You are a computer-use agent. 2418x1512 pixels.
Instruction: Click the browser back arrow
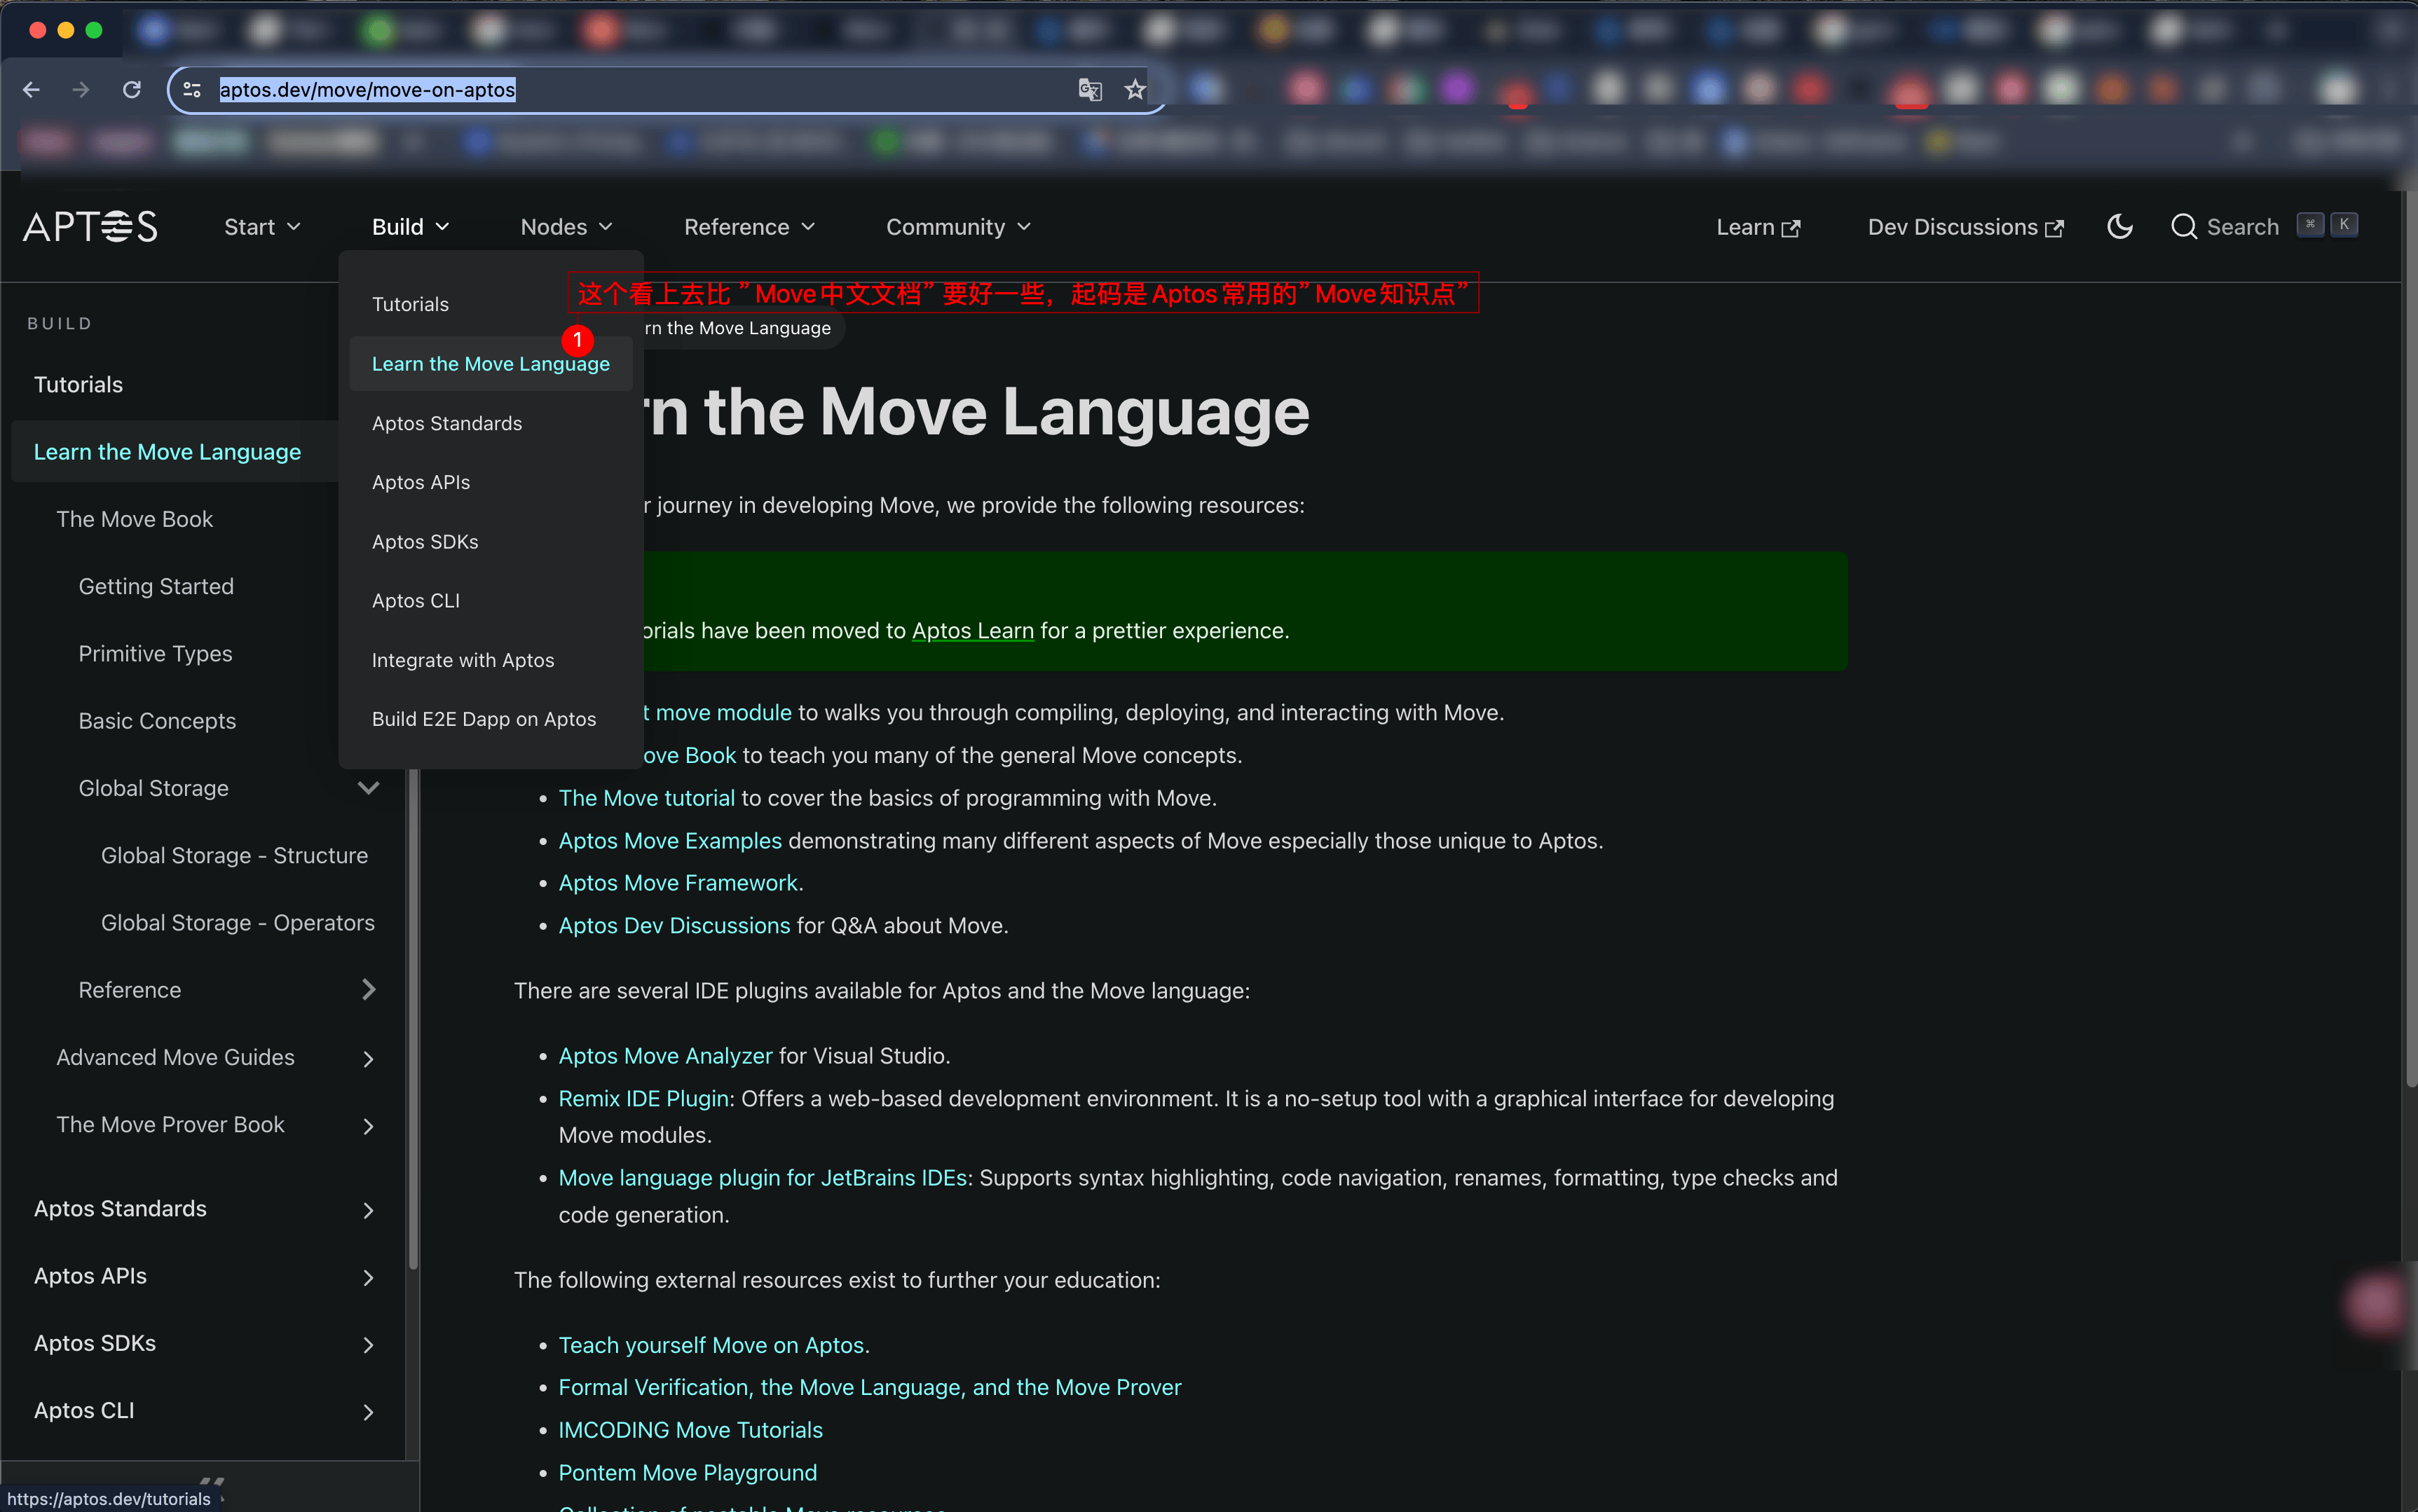[31, 90]
